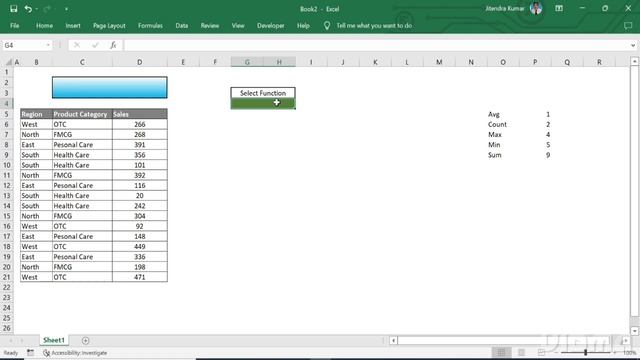Click the Ribbon Display Options icon
This screenshot has height=360, width=640.
click(559, 9)
